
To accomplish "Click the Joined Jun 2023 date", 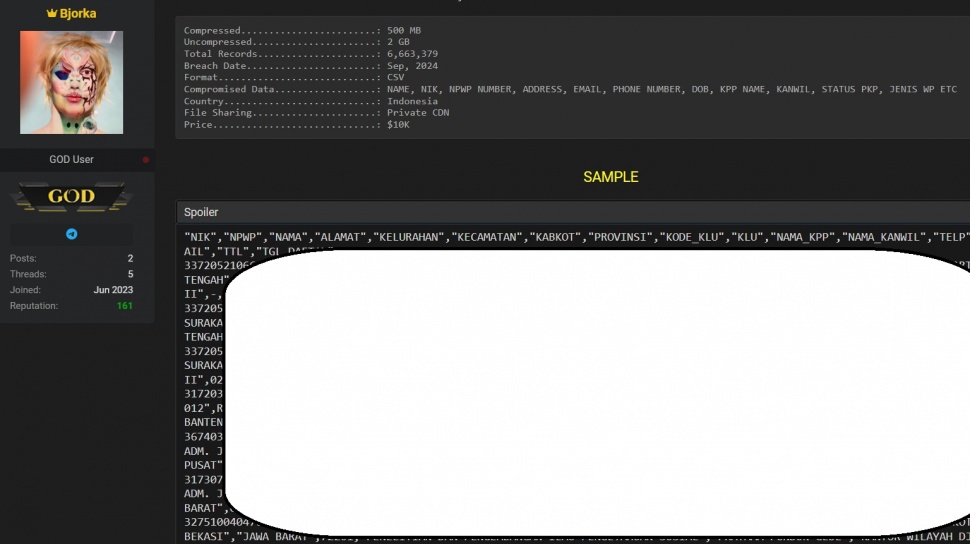I will click(x=115, y=290).
